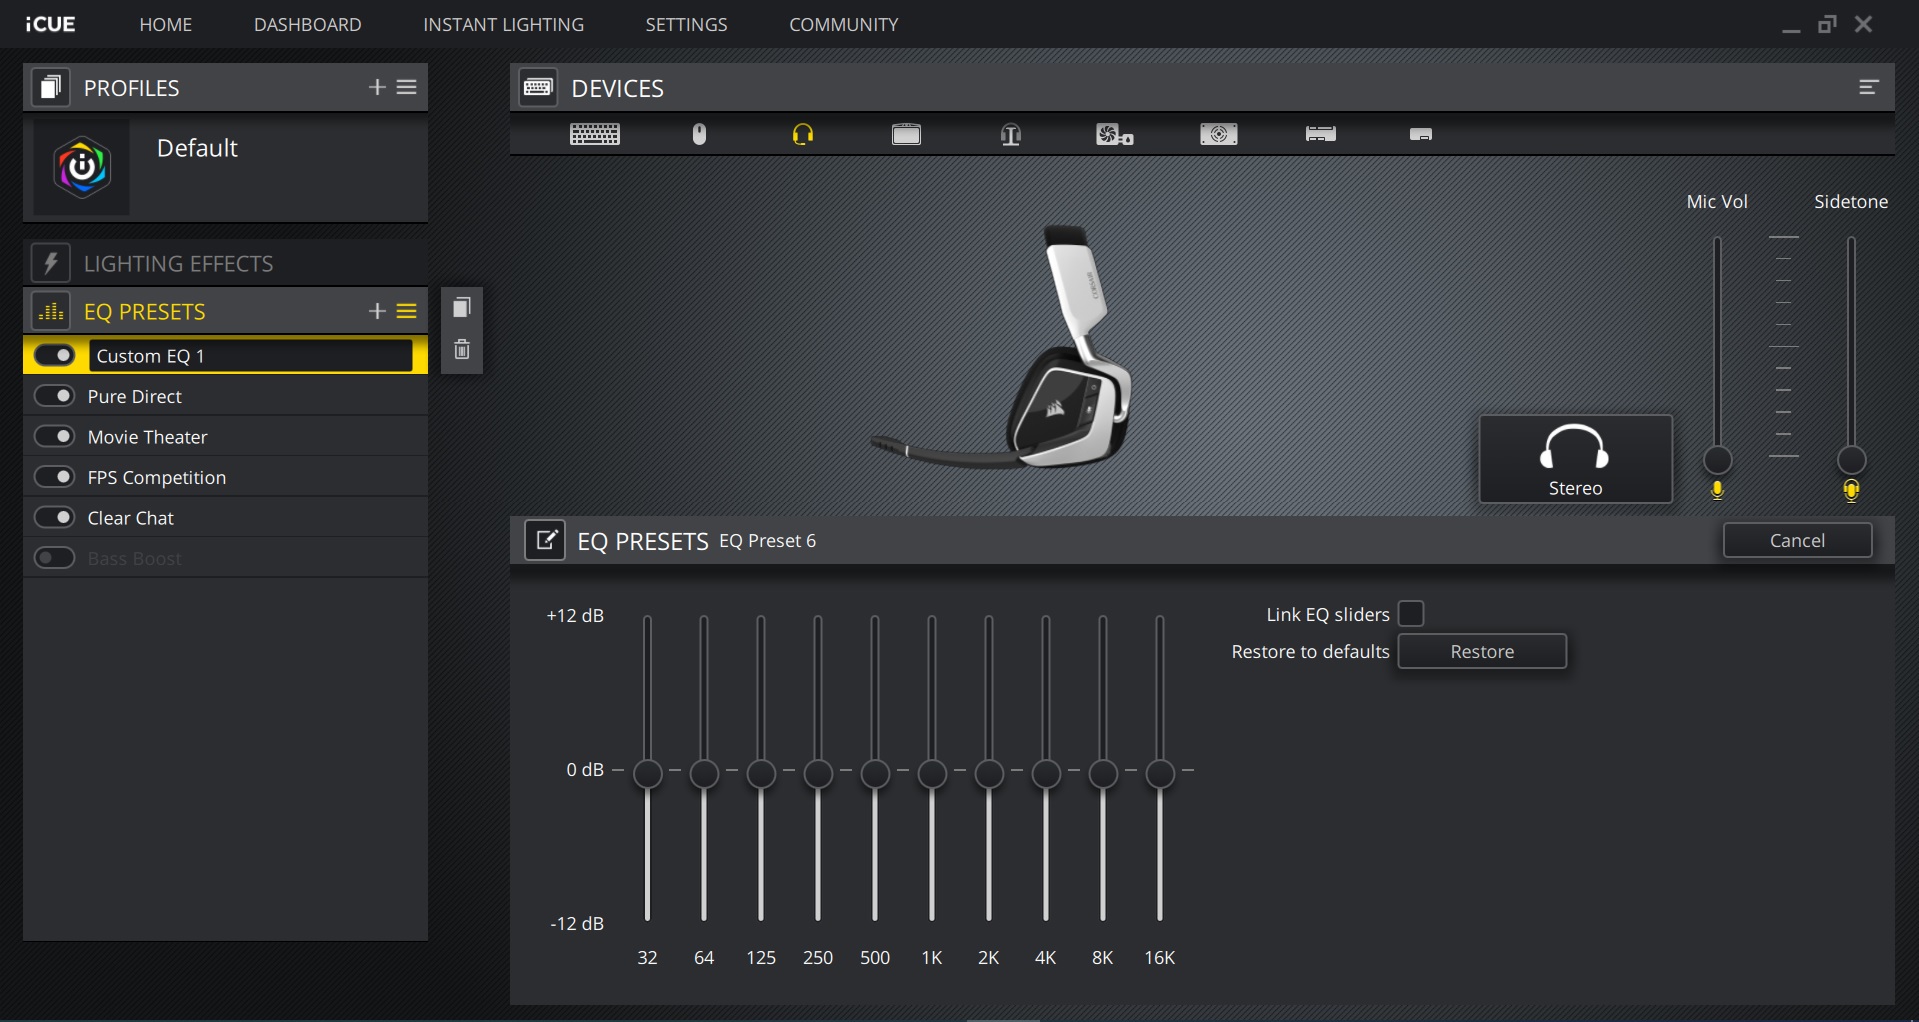Viewport: 1919px width, 1022px height.
Task: Open the Devices panel options menu
Action: point(1868,87)
